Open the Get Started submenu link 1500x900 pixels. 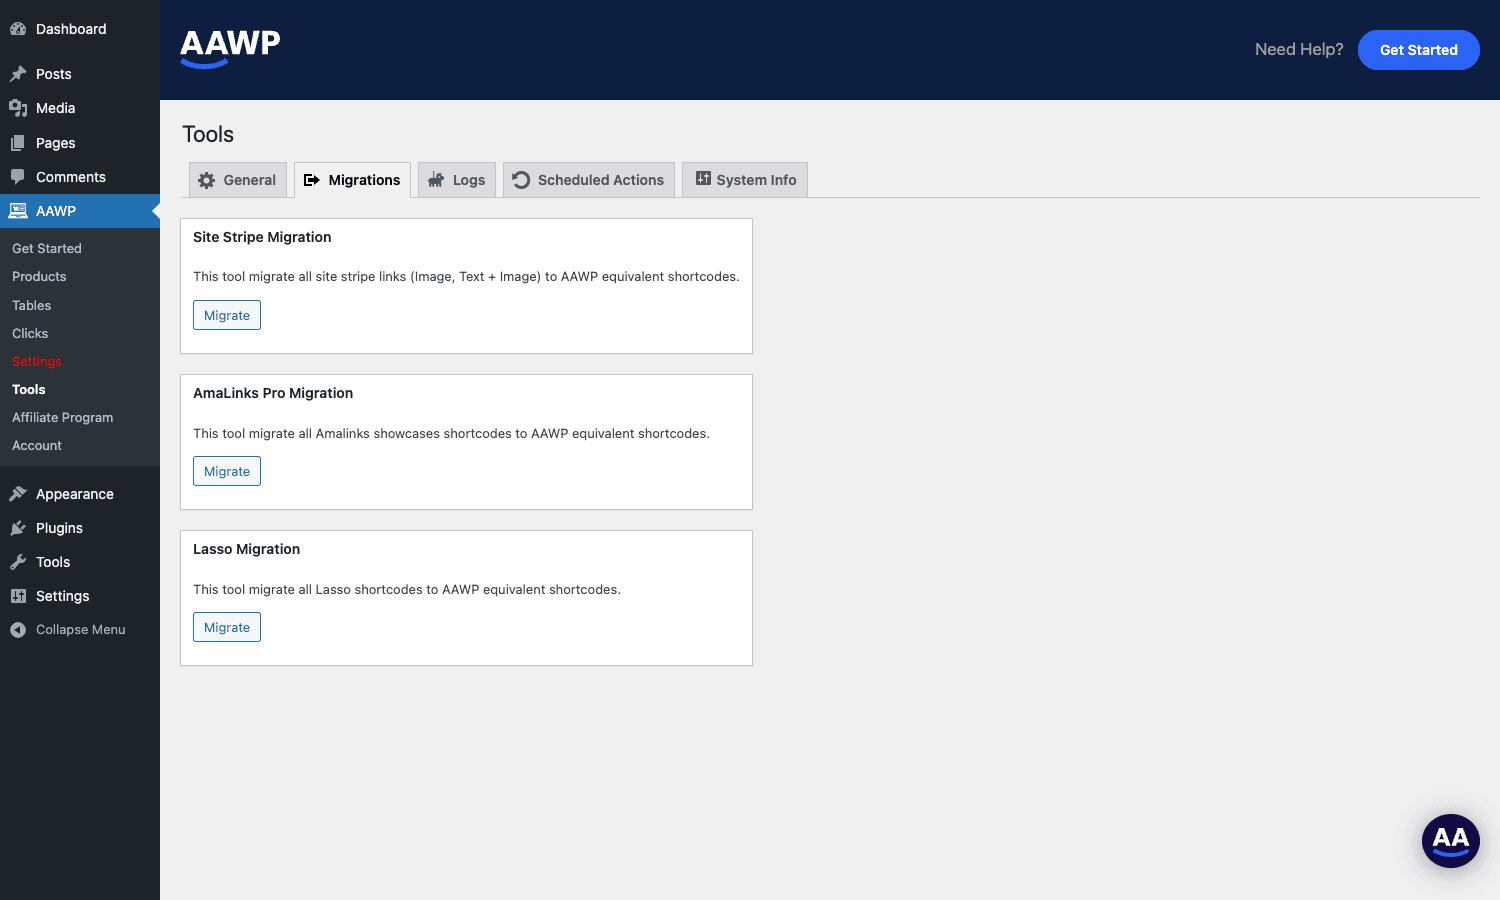coord(47,248)
